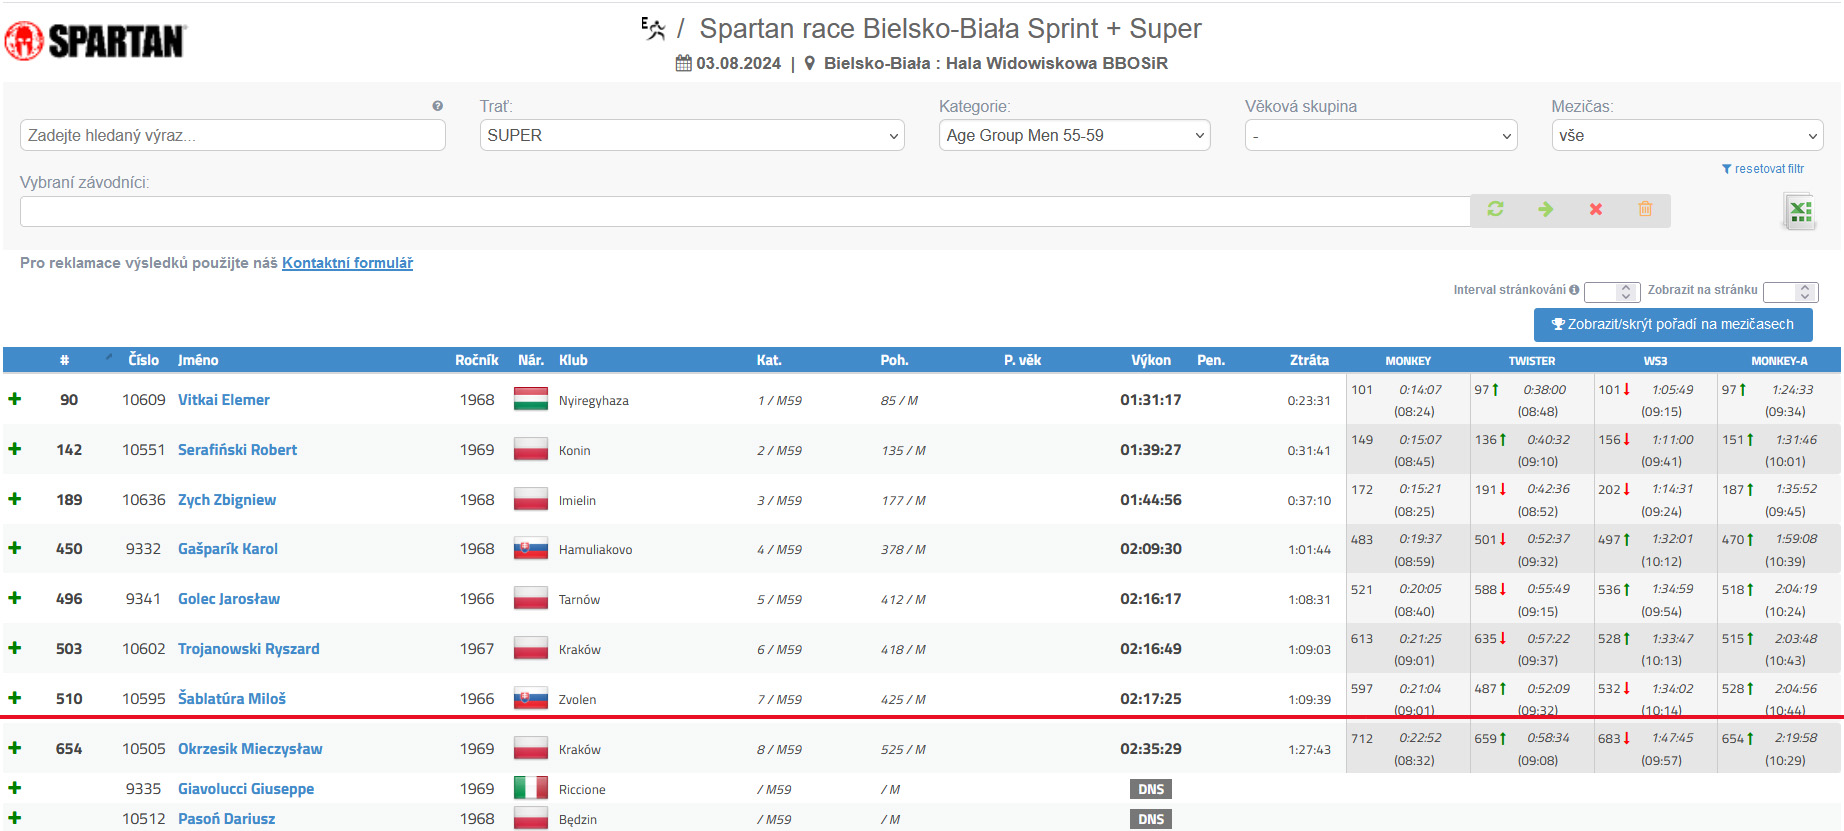Click resetovat filtr link
This screenshot has width=1844, height=831.
[1763, 169]
